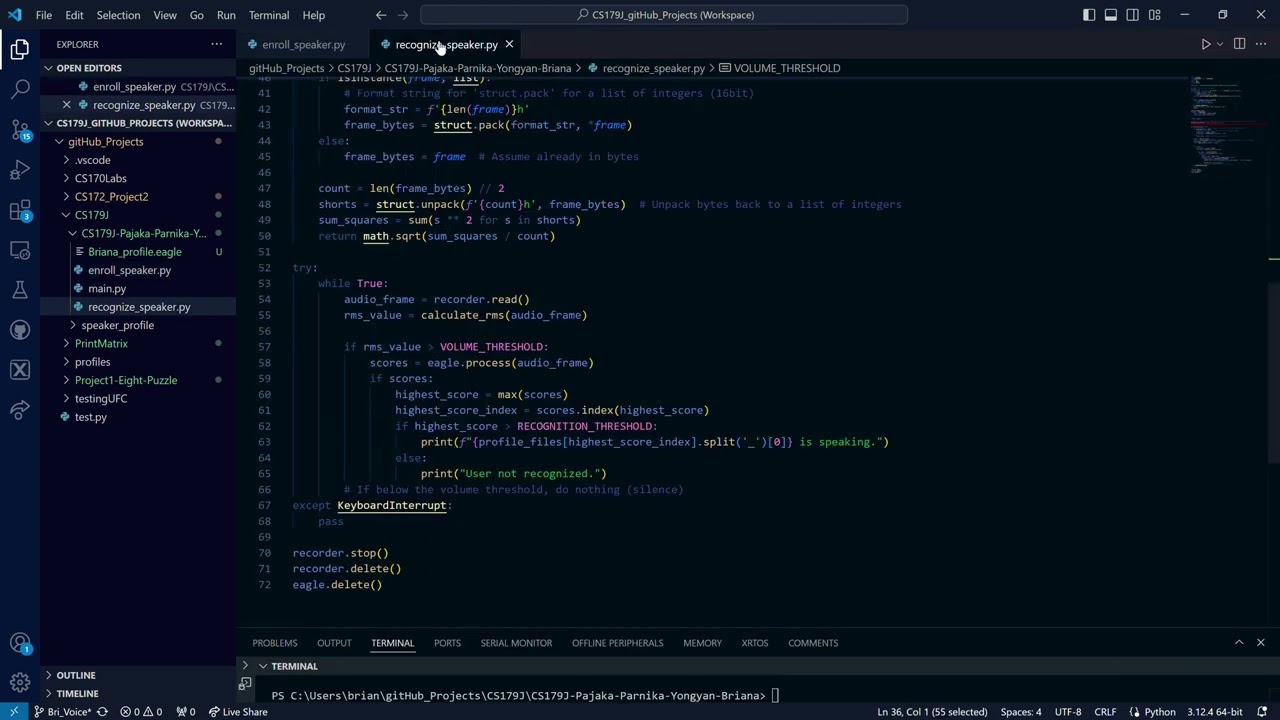Change CRLF end of line sequence
Viewport: 1280px width, 720px height.
[x=1105, y=712]
